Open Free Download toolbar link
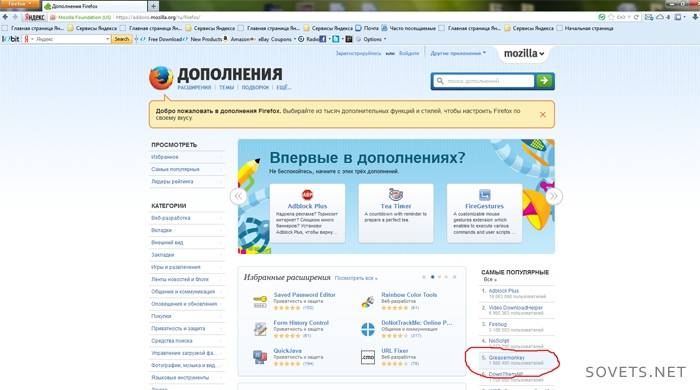The width and height of the screenshot is (700, 390). [x=161, y=39]
